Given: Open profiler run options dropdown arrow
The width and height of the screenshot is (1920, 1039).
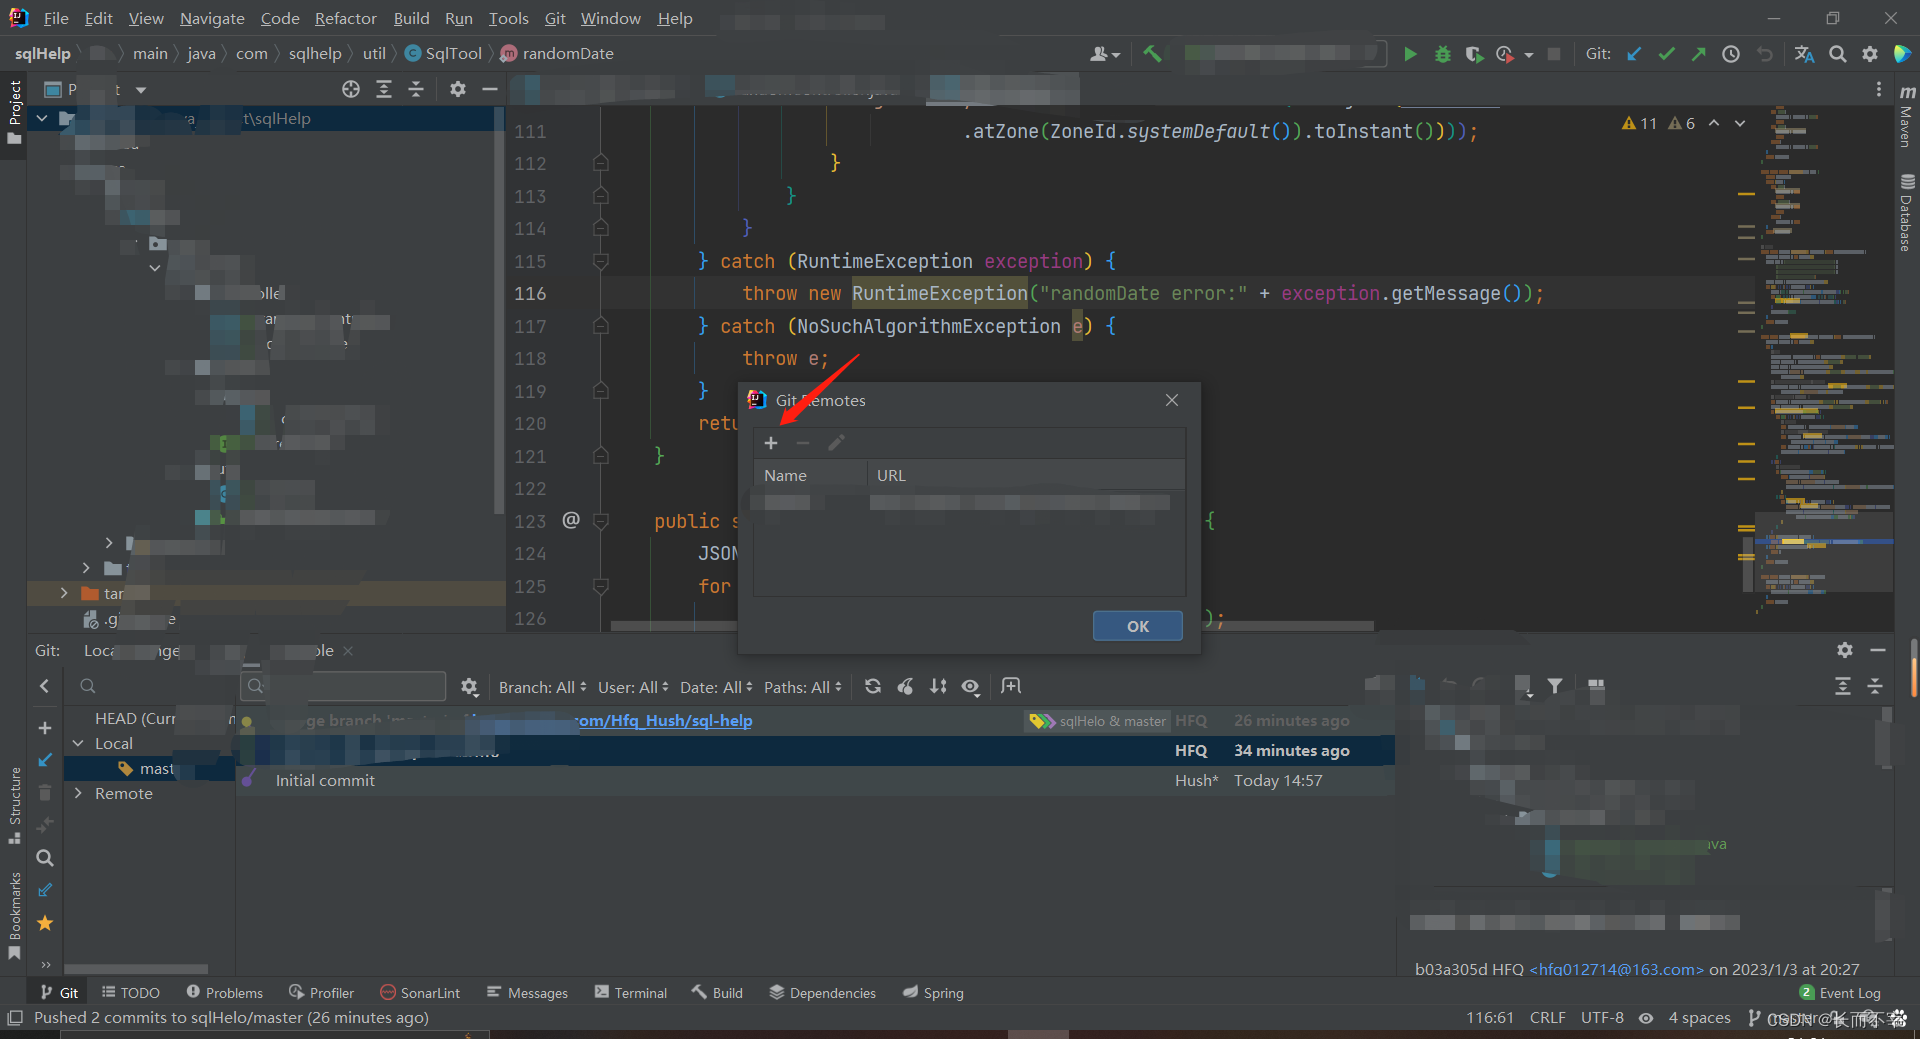Looking at the screenshot, I should coord(1528,55).
